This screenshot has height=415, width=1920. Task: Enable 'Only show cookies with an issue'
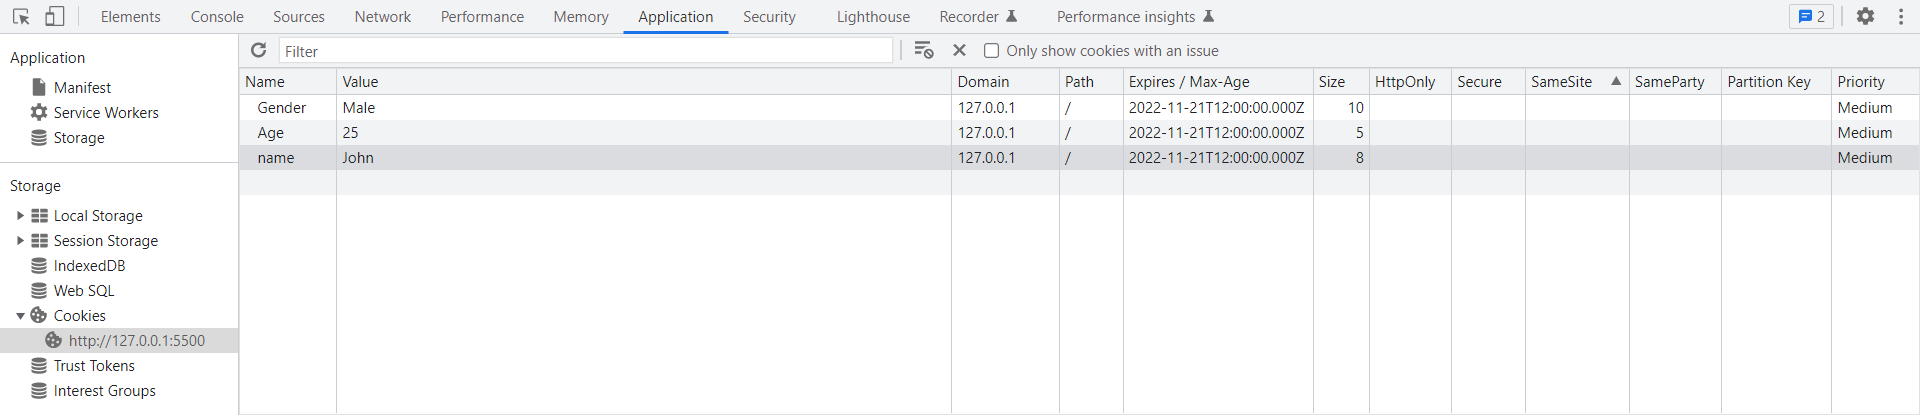(x=992, y=51)
